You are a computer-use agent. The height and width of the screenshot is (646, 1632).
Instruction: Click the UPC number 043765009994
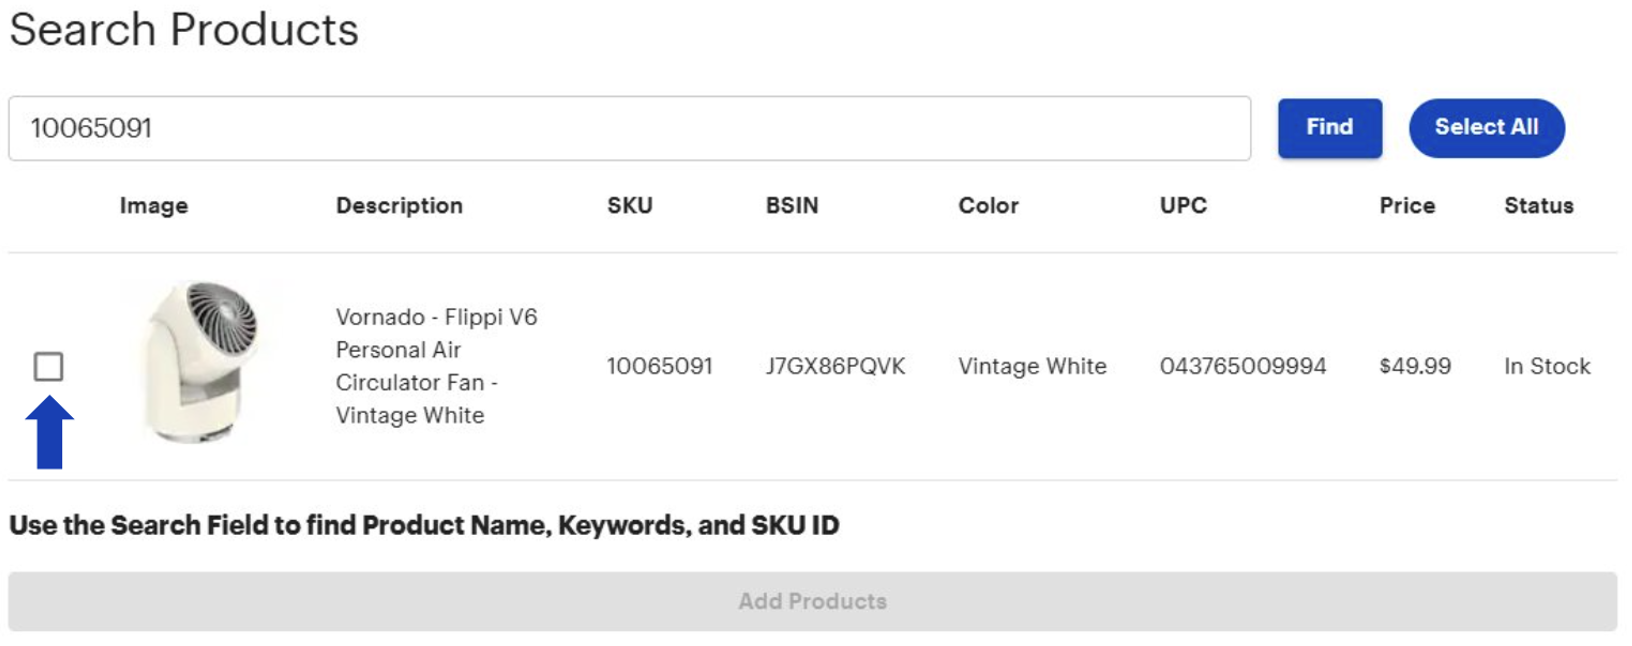click(1243, 366)
